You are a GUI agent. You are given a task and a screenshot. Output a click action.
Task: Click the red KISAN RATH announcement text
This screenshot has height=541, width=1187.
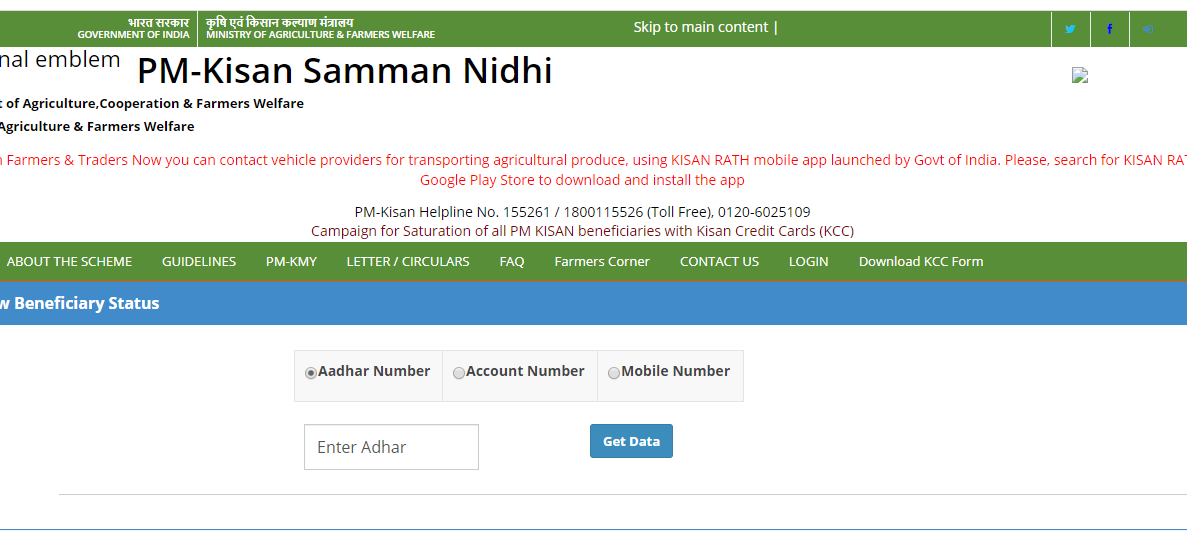pos(594,170)
